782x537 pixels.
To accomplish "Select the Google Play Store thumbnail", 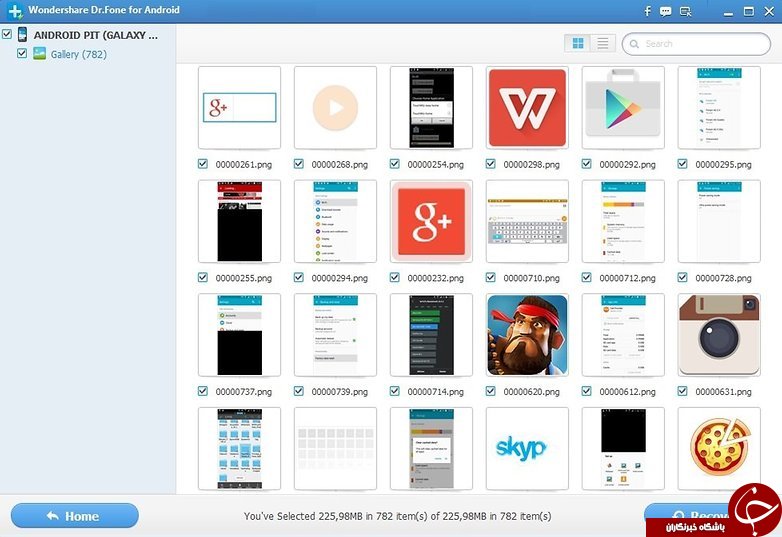I will (623, 108).
